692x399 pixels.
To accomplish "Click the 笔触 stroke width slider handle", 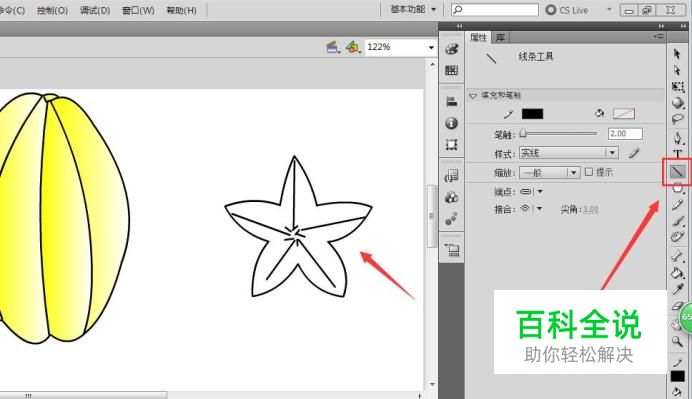I will pyautogui.click(x=523, y=133).
